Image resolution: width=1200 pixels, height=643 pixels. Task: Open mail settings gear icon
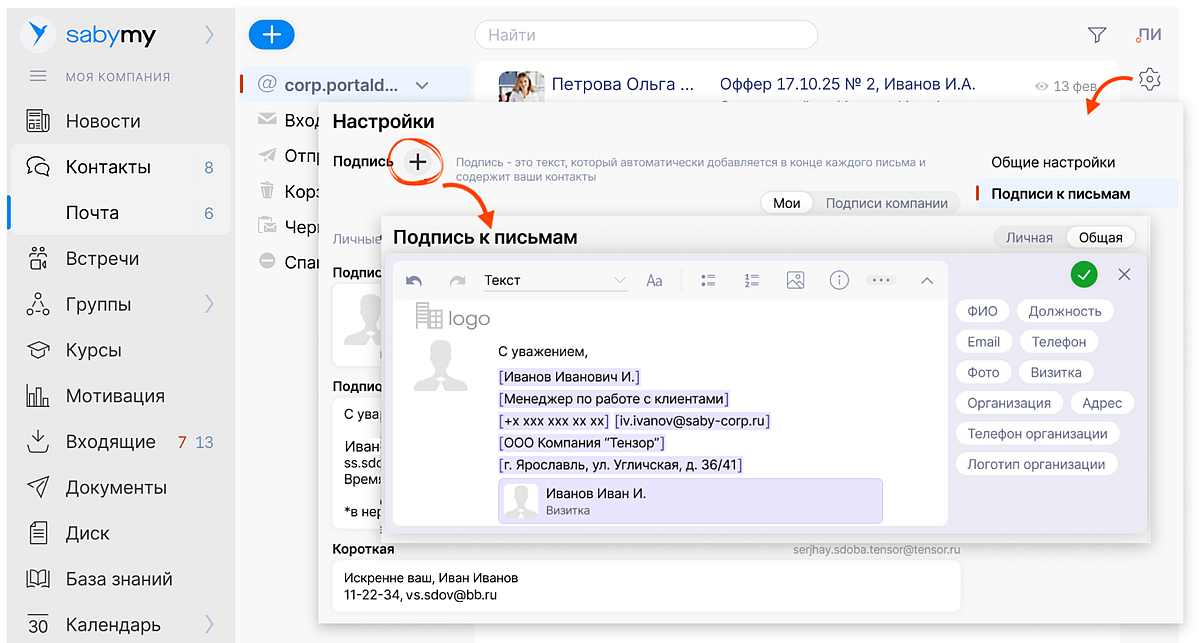coord(1149,79)
